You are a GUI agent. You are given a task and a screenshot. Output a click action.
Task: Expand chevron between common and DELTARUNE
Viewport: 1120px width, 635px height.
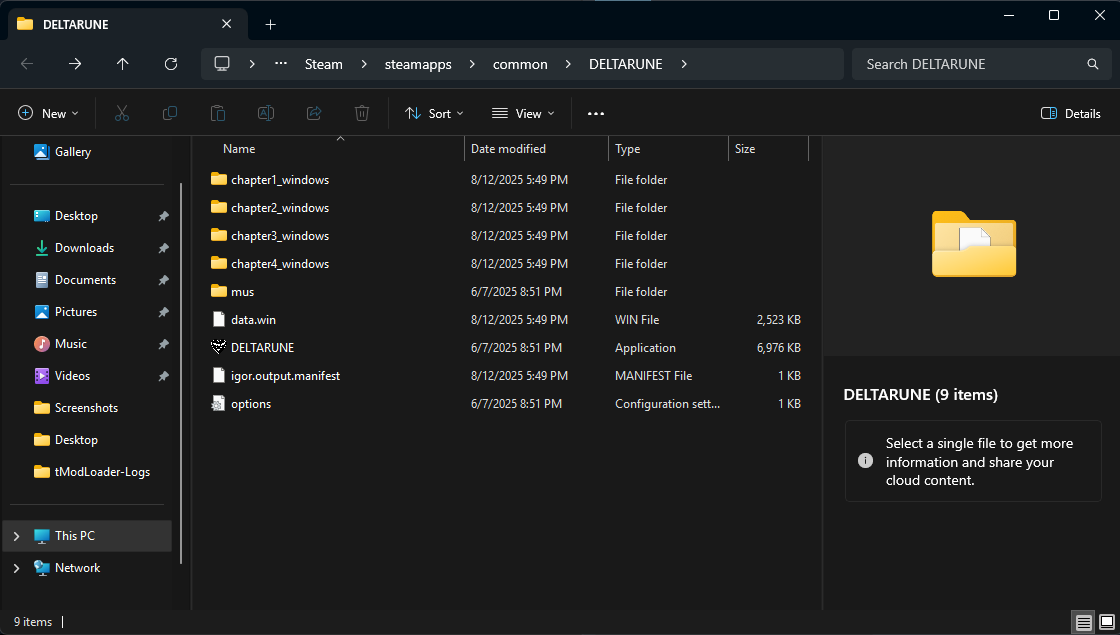pyautogui.click(x=568, y=64)
